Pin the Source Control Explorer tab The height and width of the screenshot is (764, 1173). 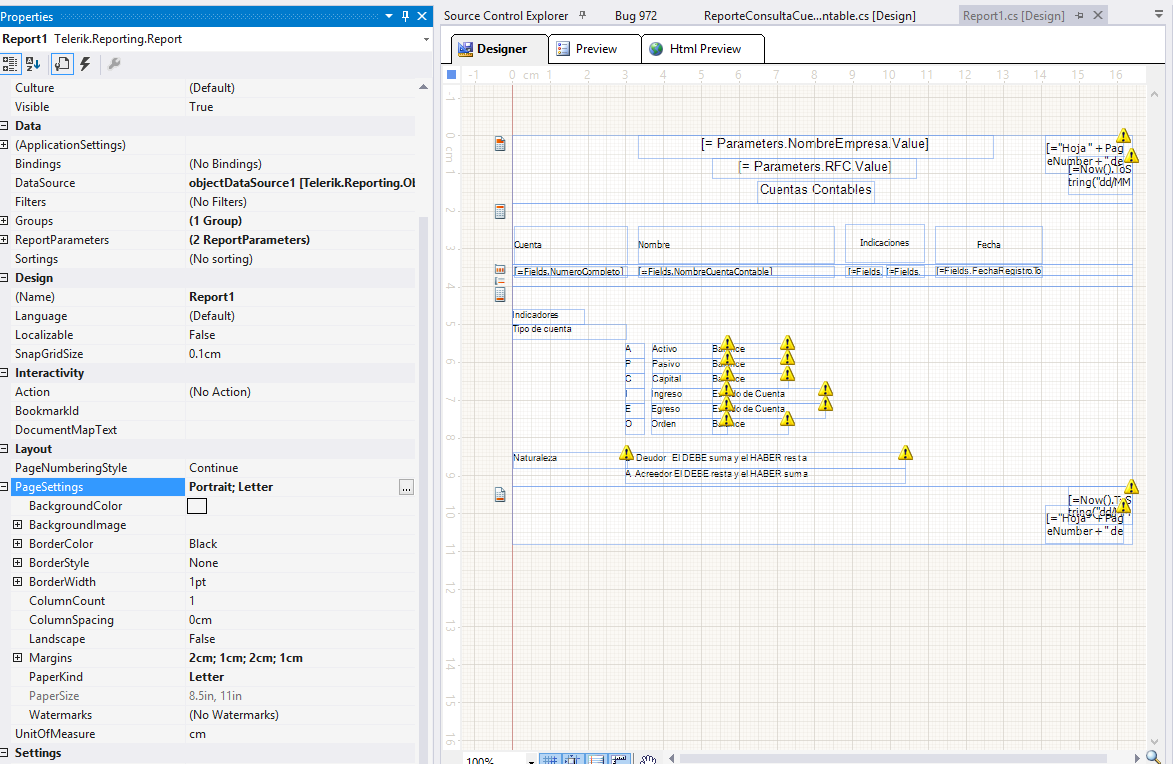click(583, 15)
